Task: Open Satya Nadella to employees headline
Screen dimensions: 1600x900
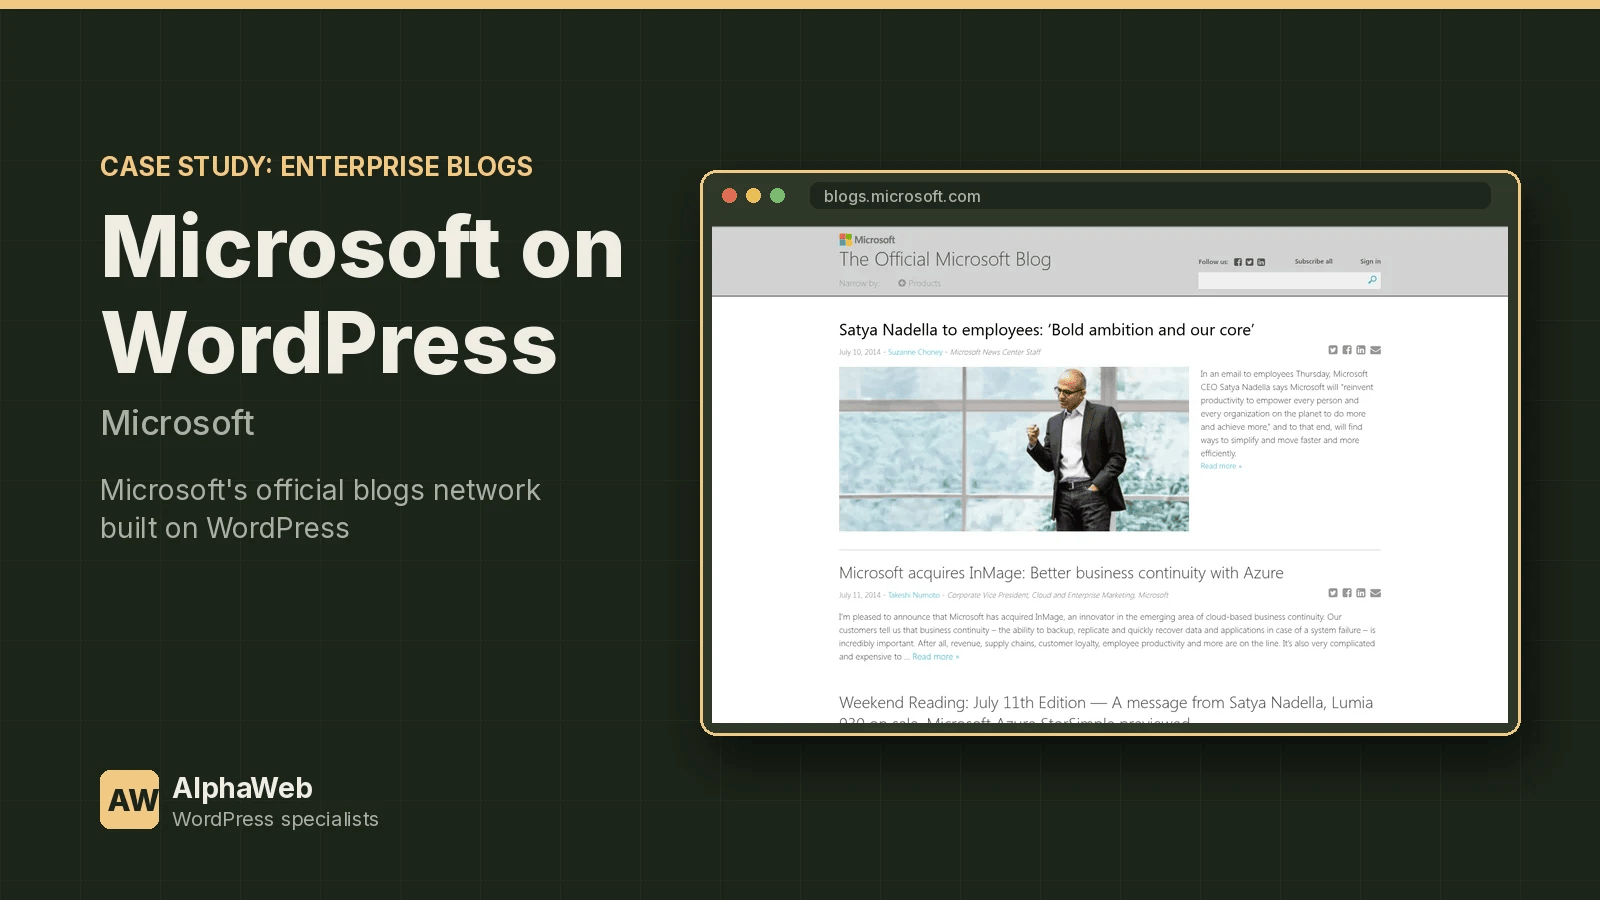Action: pyautogui.click(x=1046, y=330)
